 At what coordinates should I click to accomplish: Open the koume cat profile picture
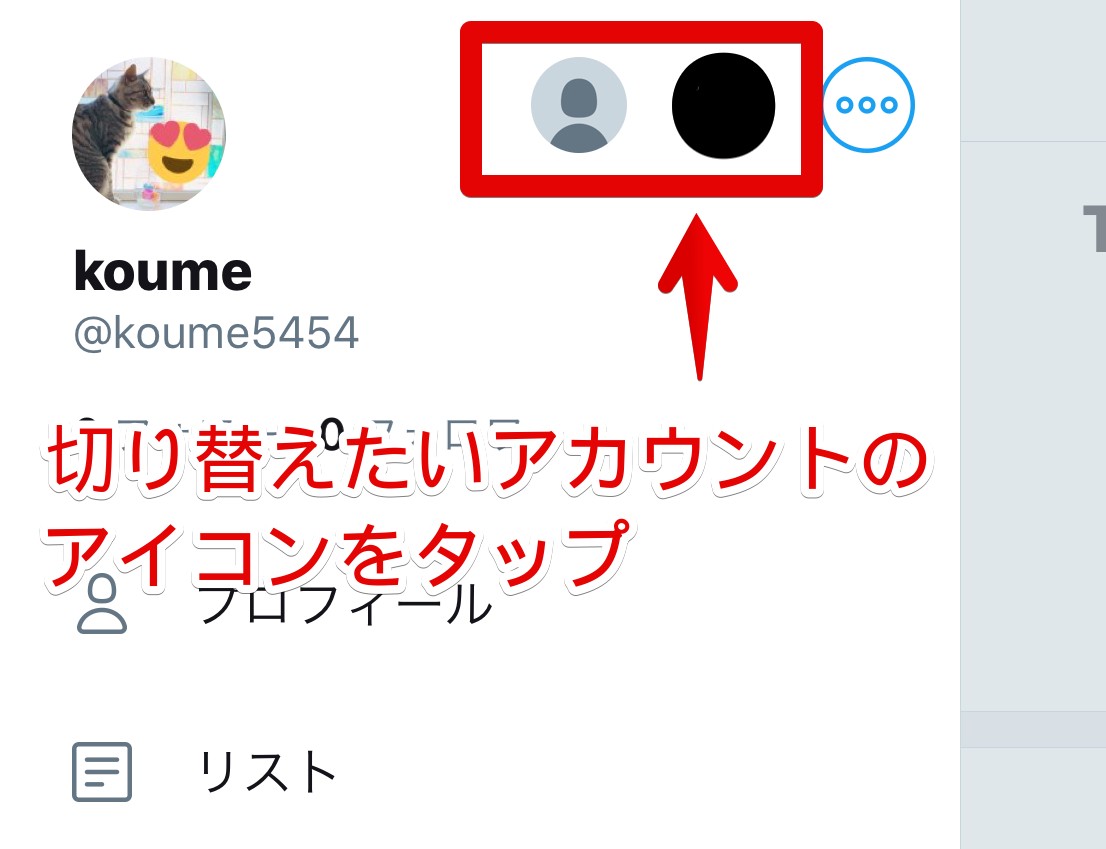pos(149,133)
